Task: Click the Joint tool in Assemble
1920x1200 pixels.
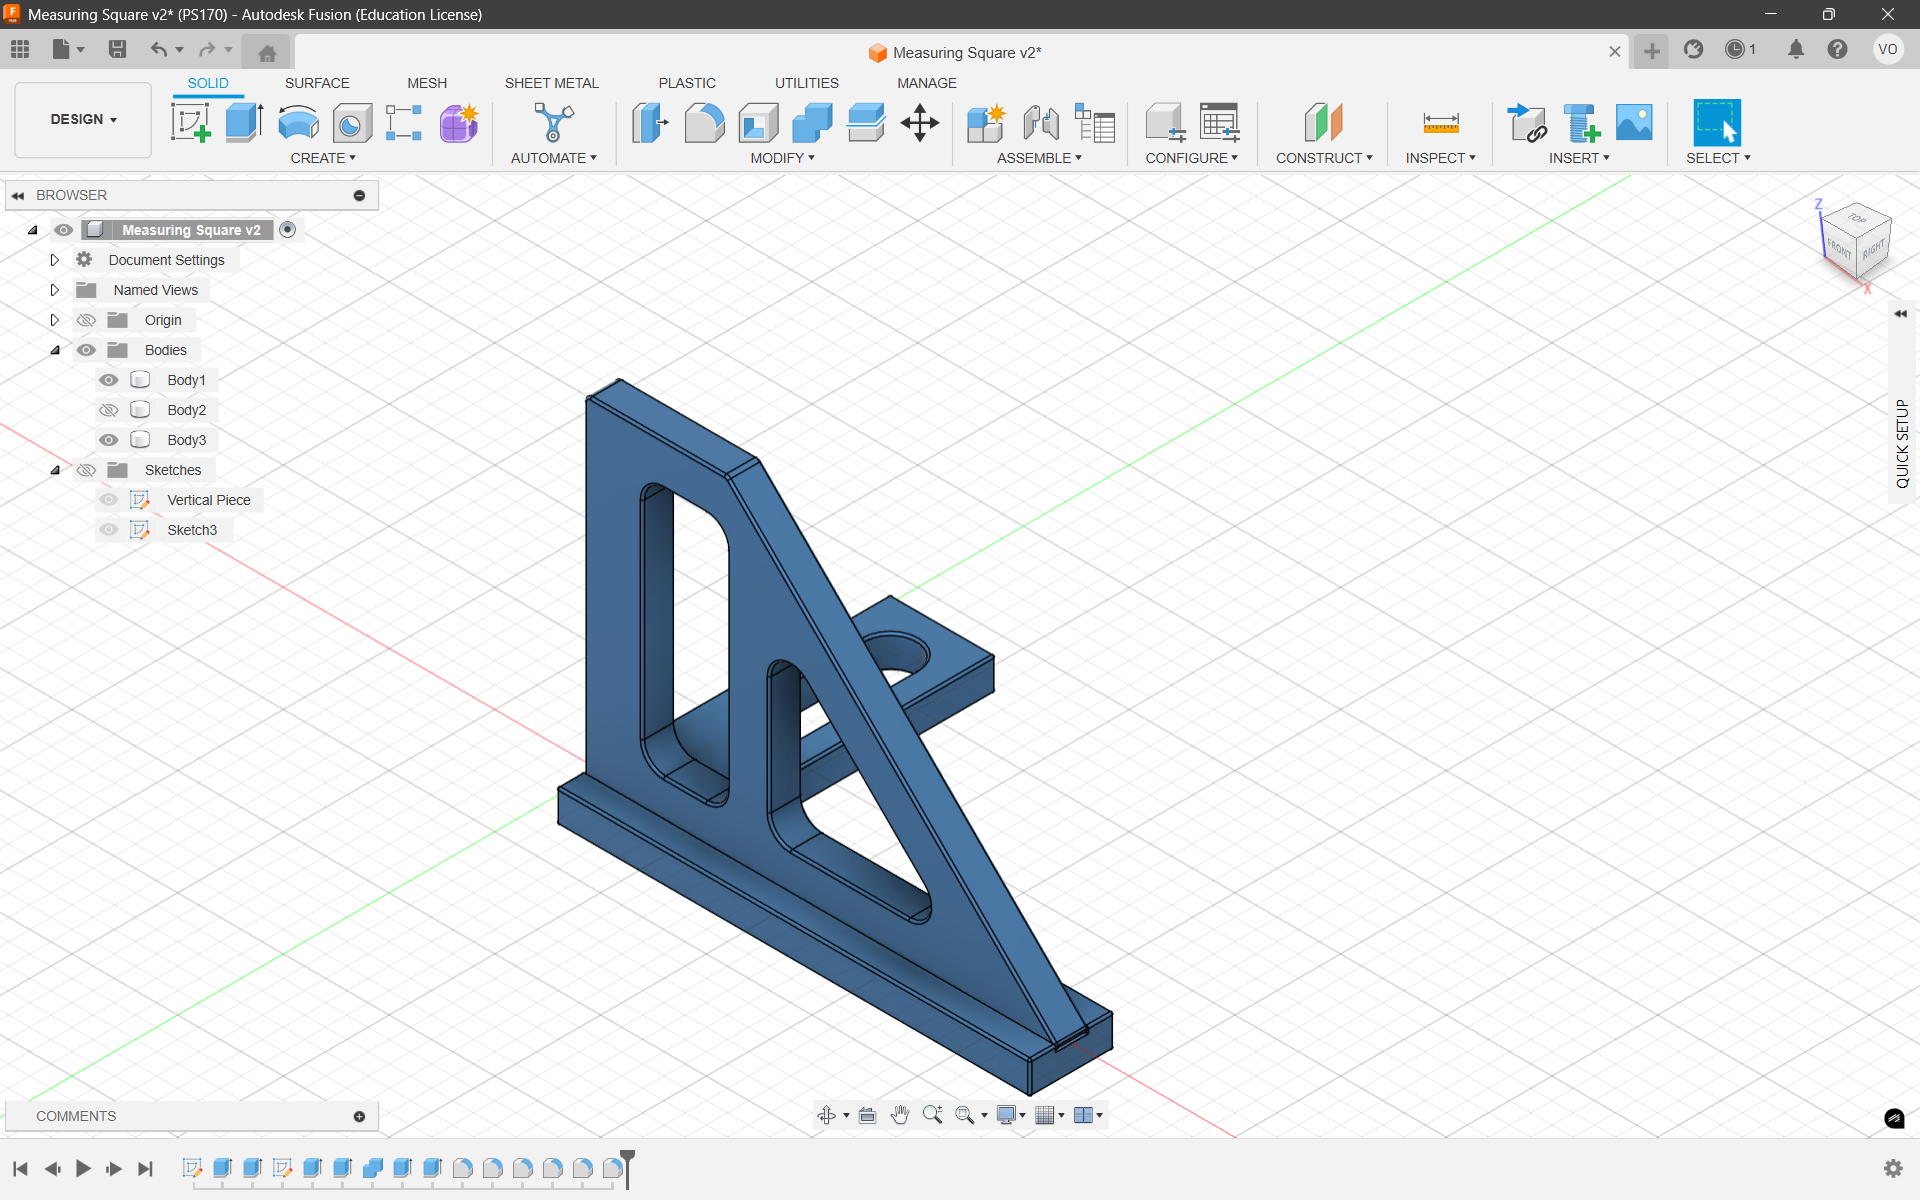Action: 1040,123
